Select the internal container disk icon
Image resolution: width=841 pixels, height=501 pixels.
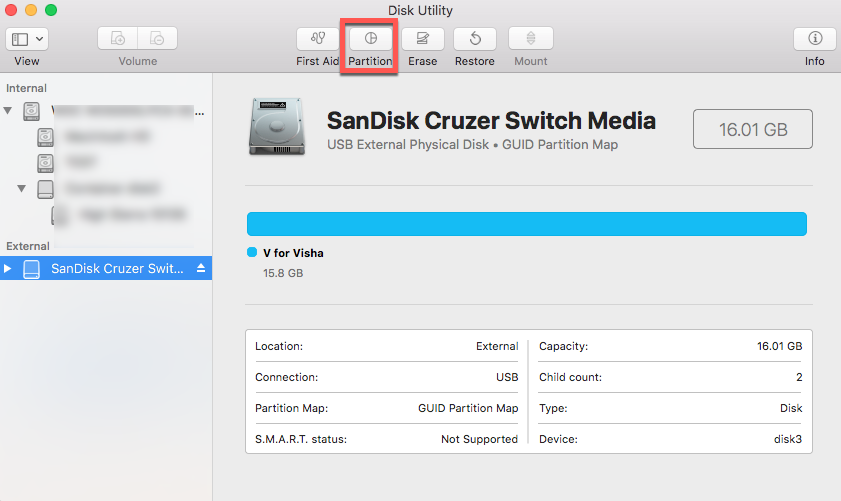(x=46, y=189)
